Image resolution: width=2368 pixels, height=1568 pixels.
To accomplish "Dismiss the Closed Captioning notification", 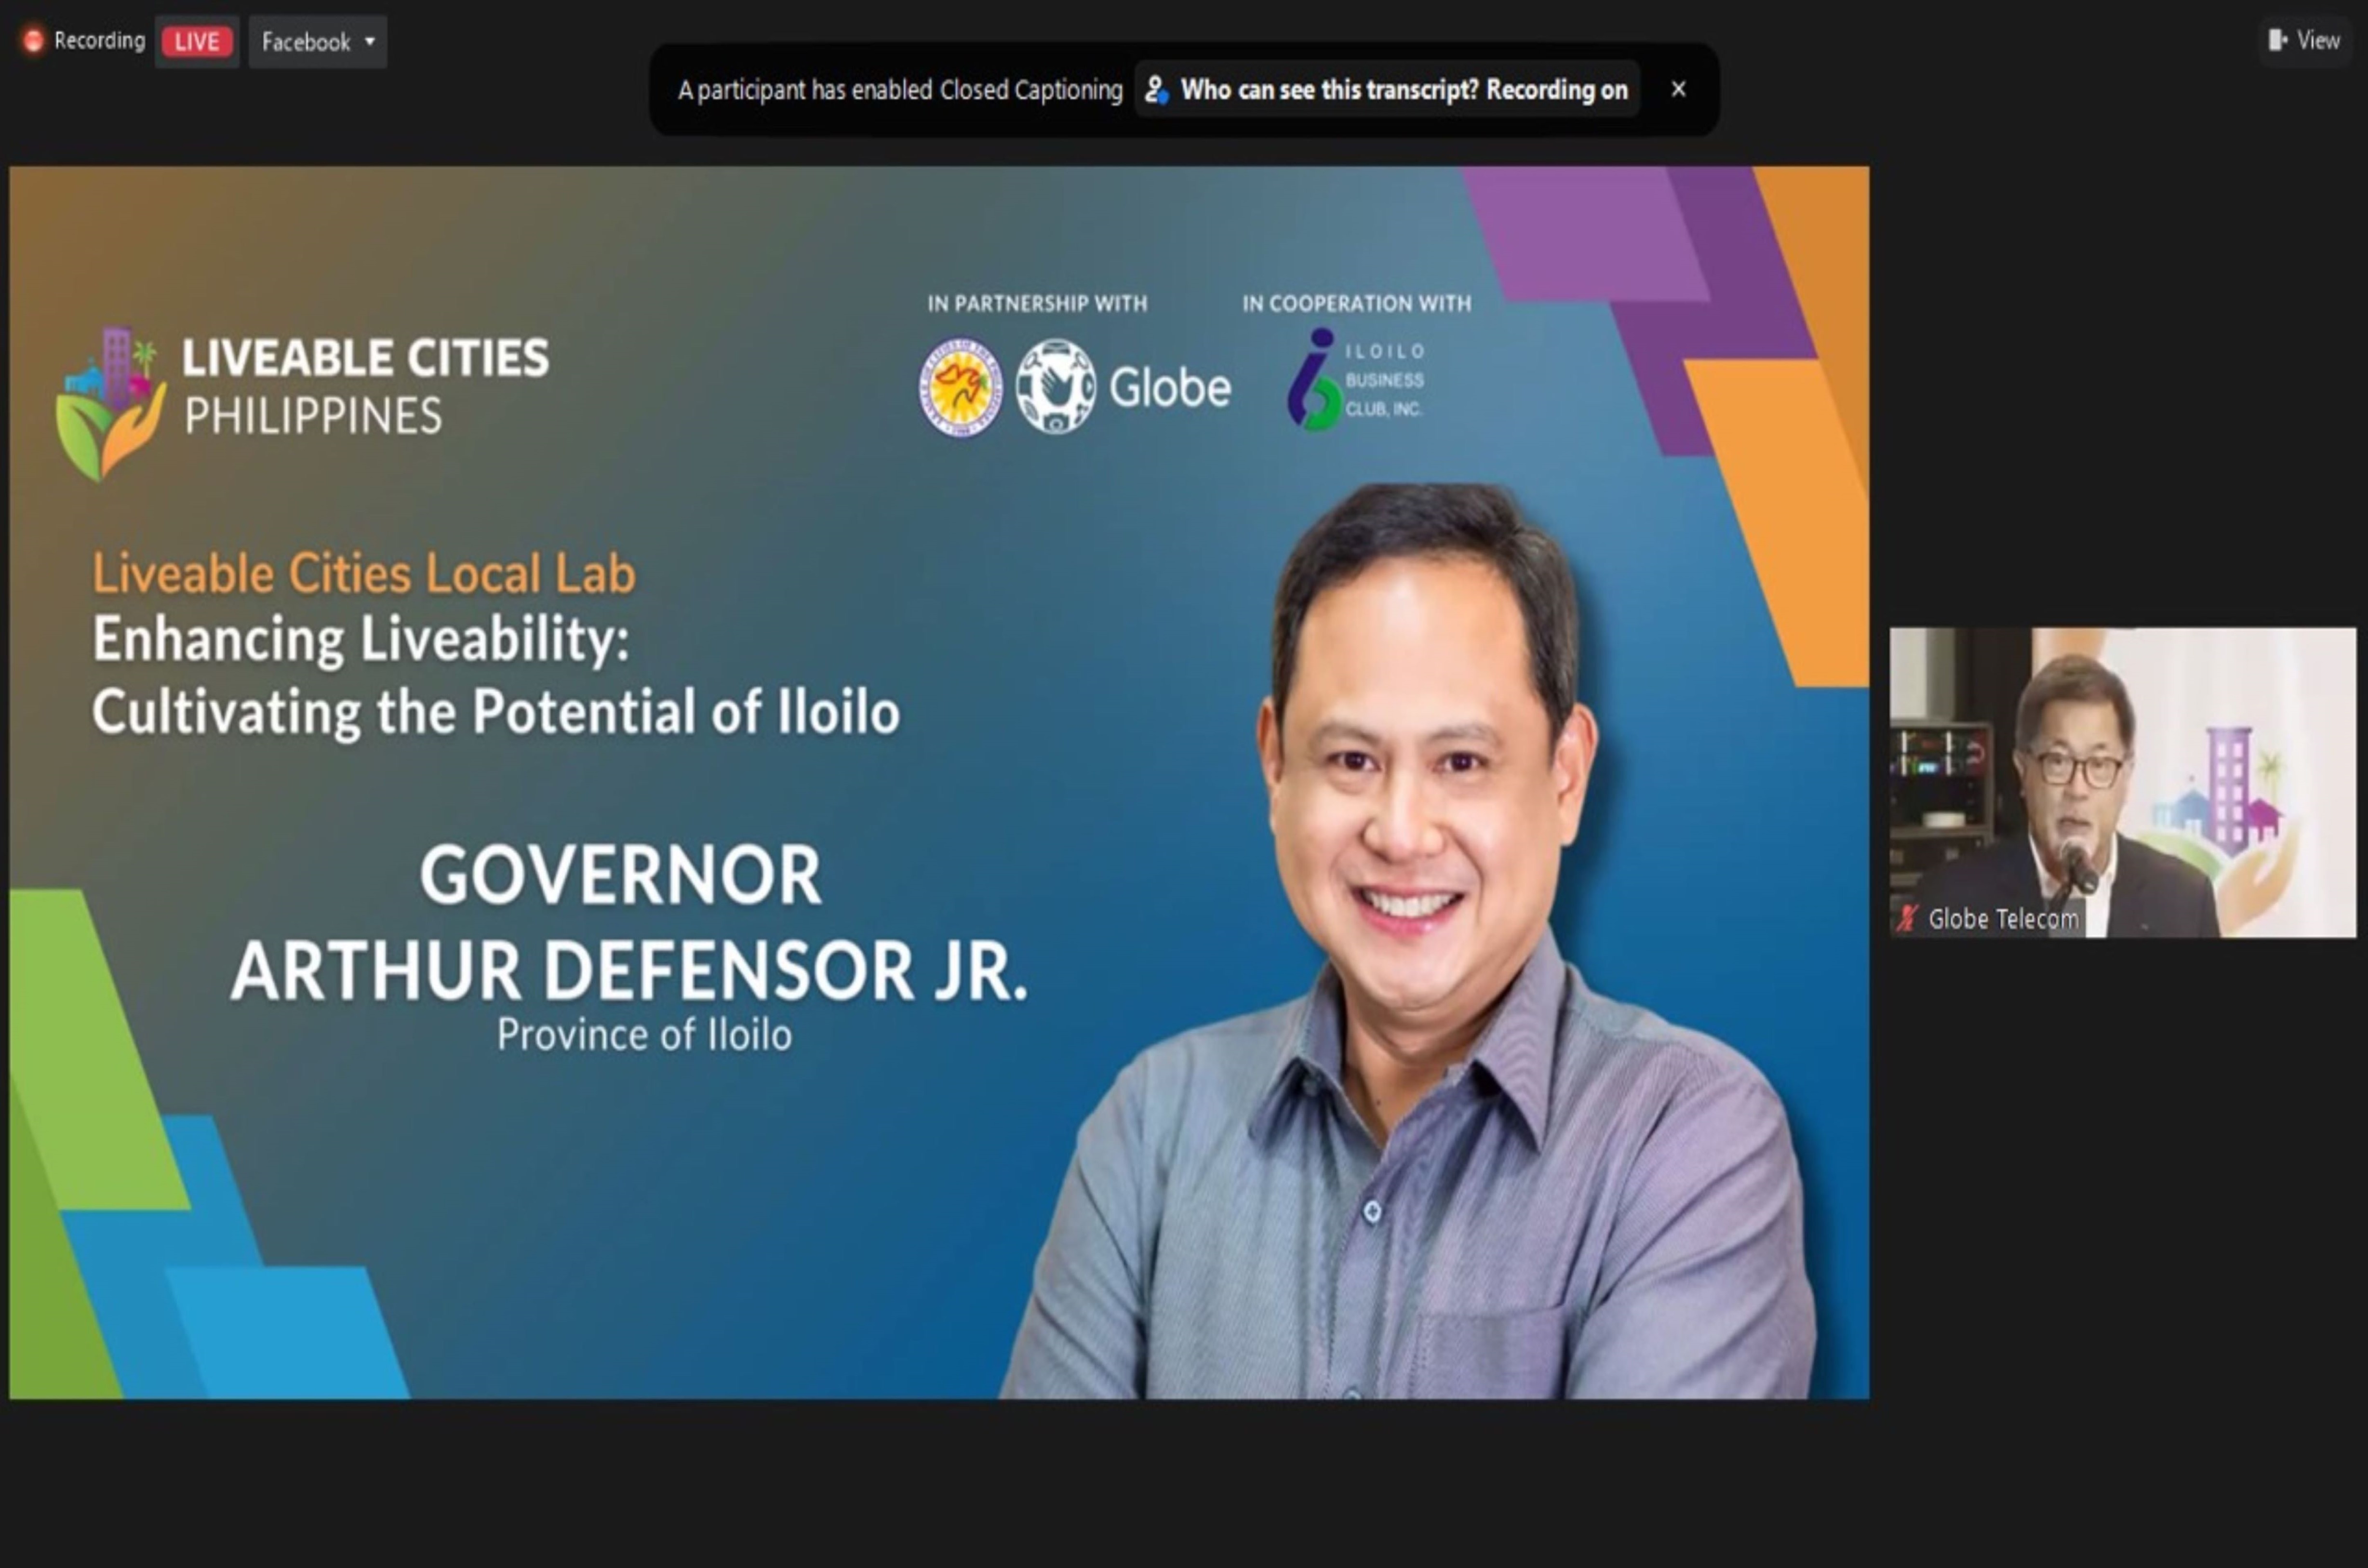I will pos(1678,89).
